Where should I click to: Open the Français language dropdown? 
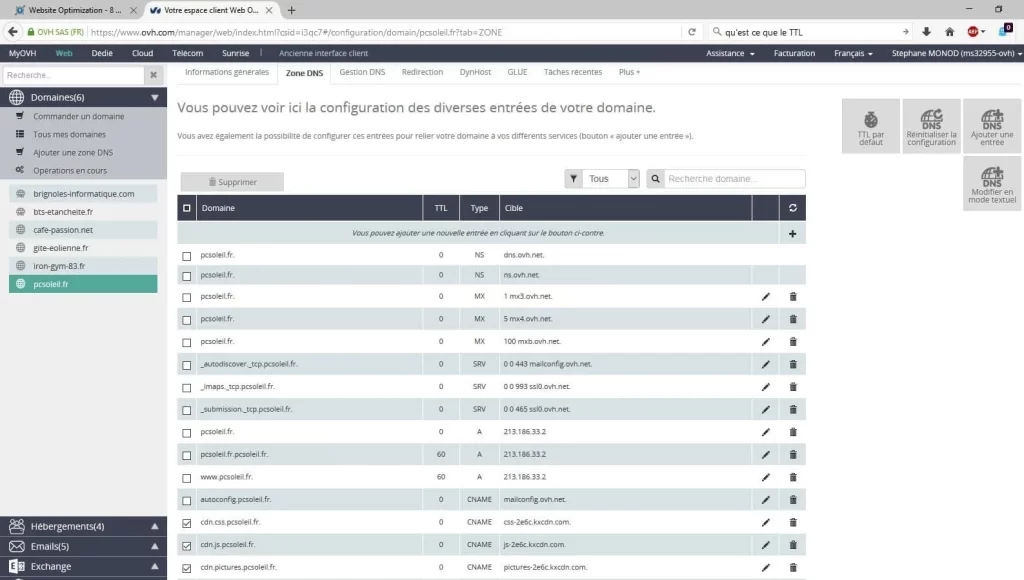pos(853,53)
